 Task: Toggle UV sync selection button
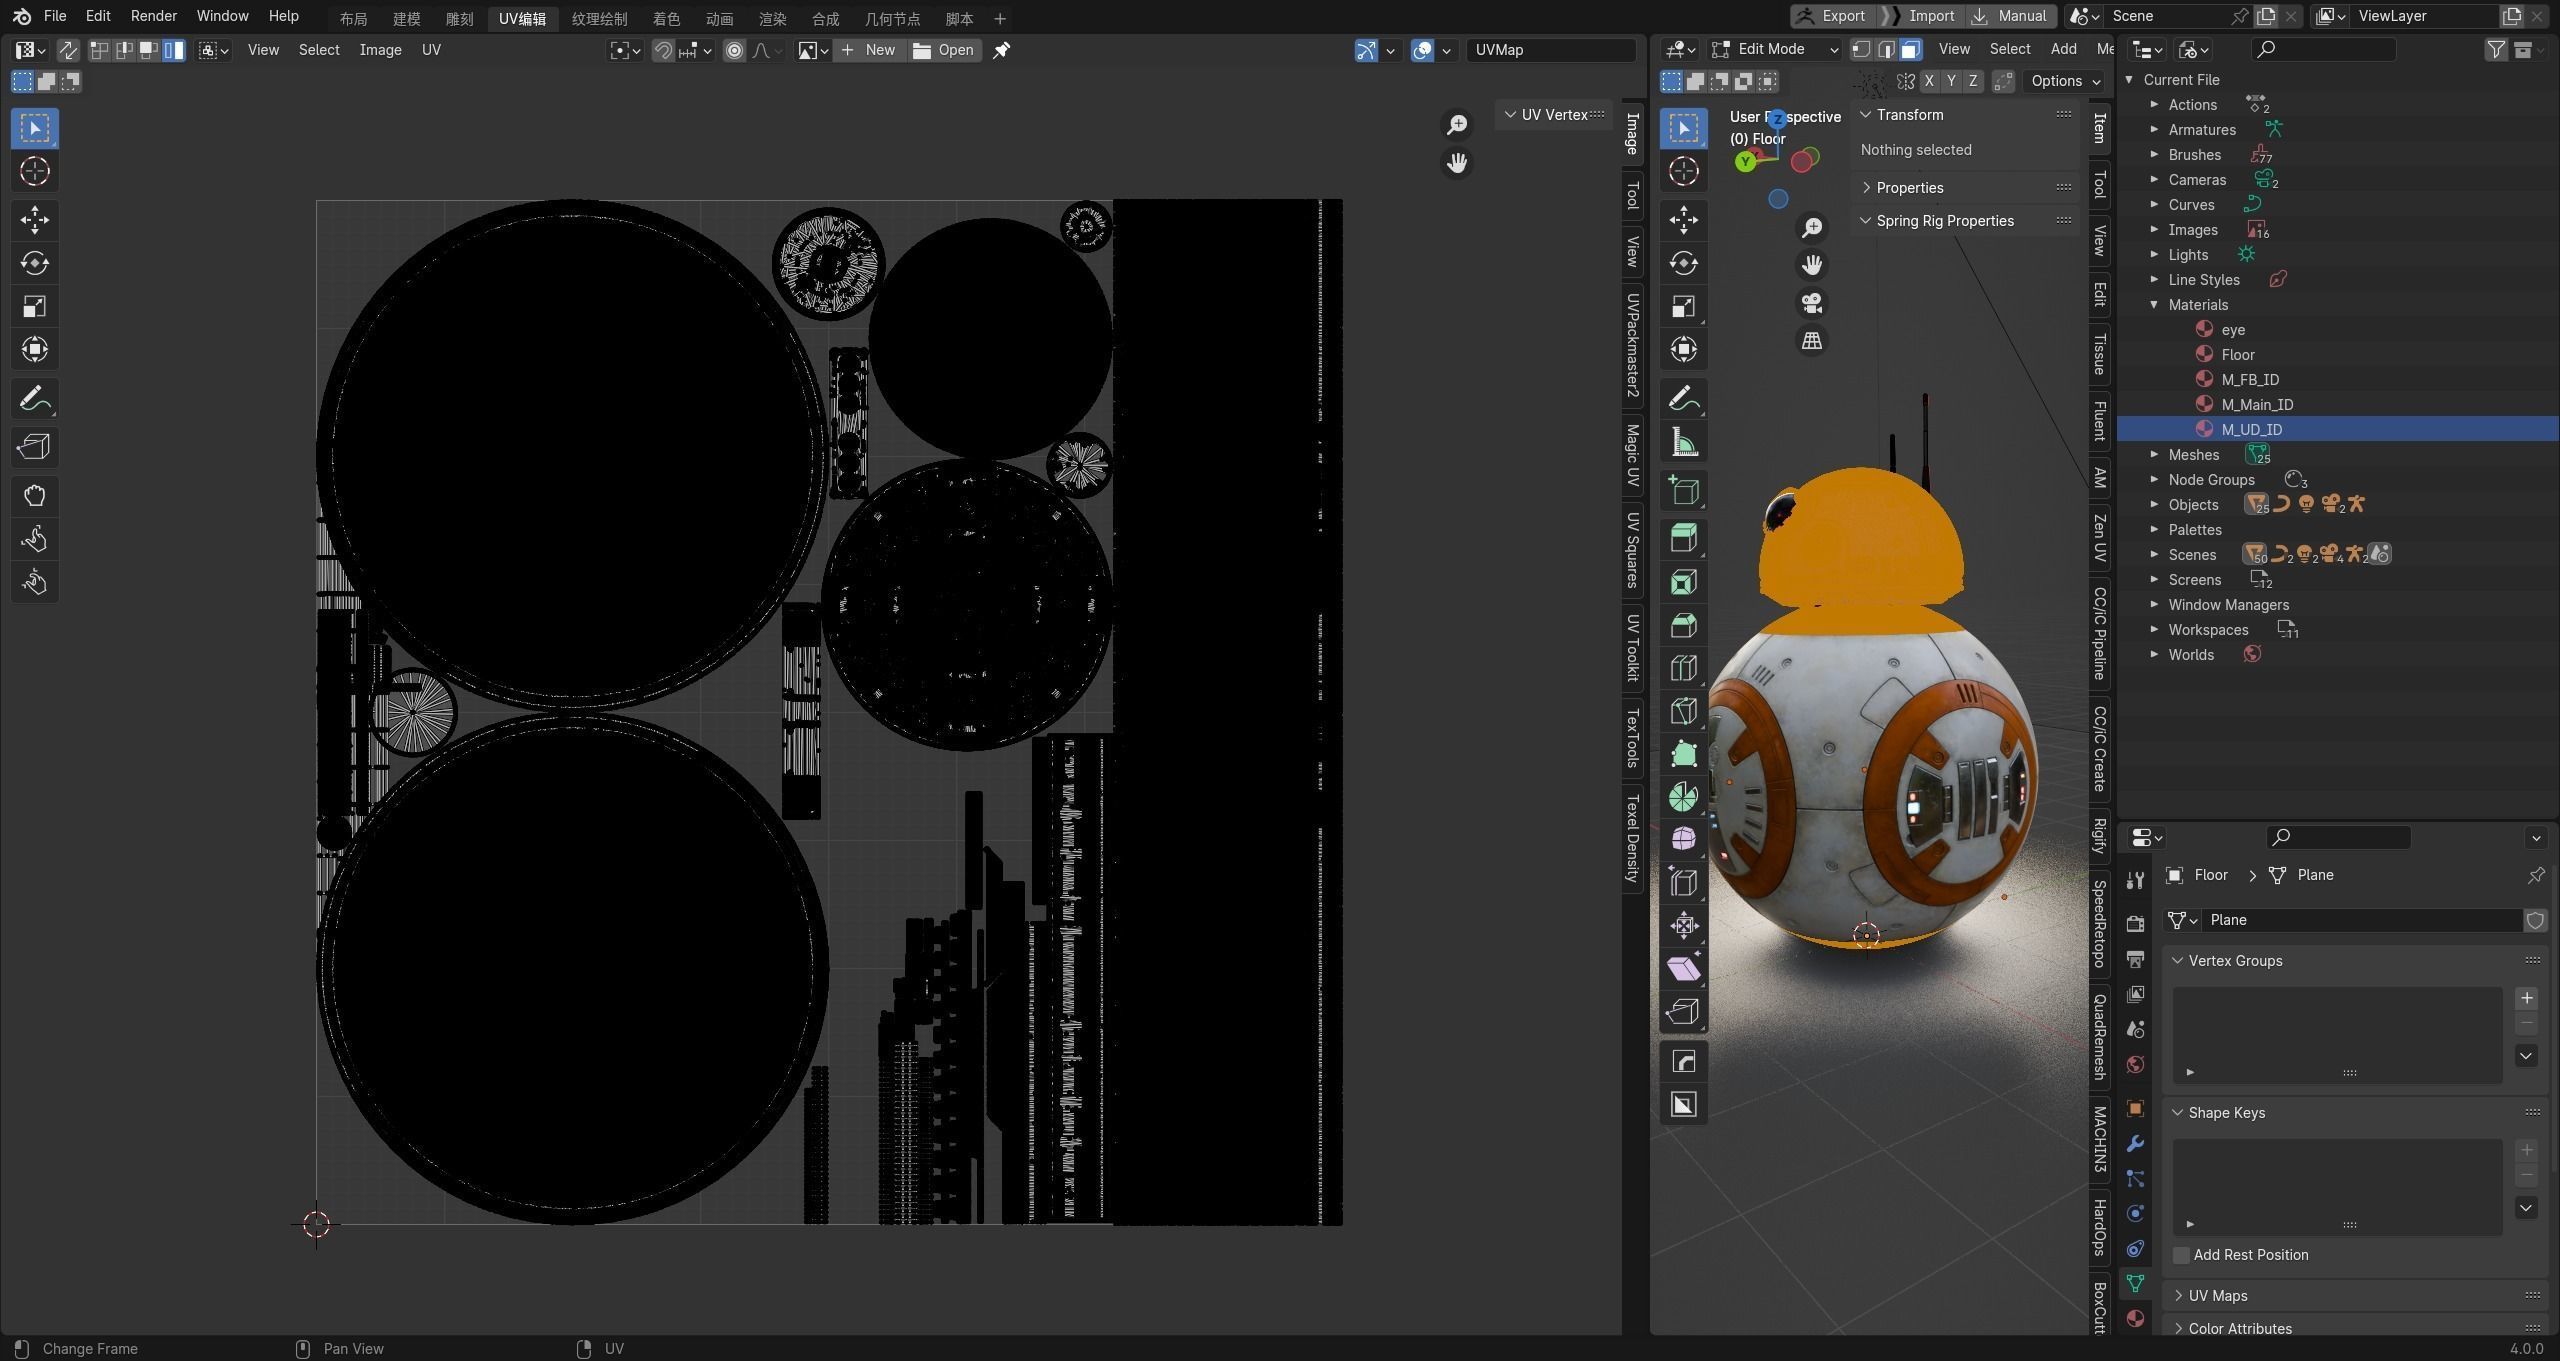pos(68,50)
